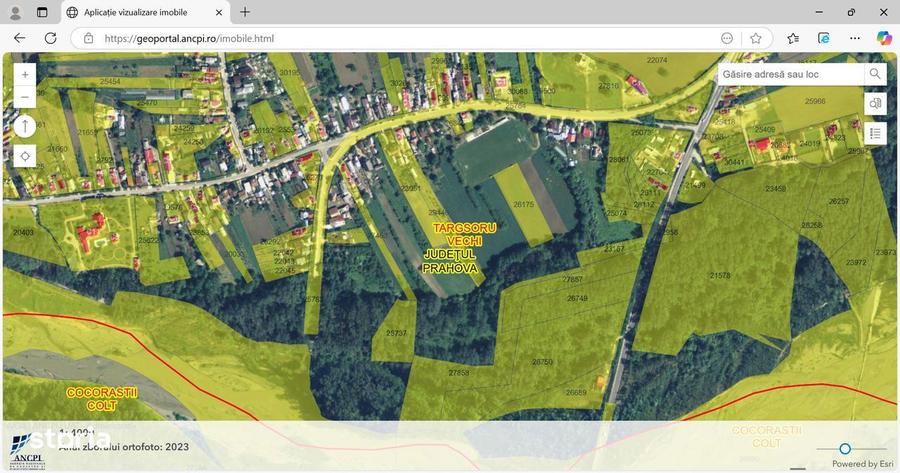Open the Powered by Esri link

[863, 464]
